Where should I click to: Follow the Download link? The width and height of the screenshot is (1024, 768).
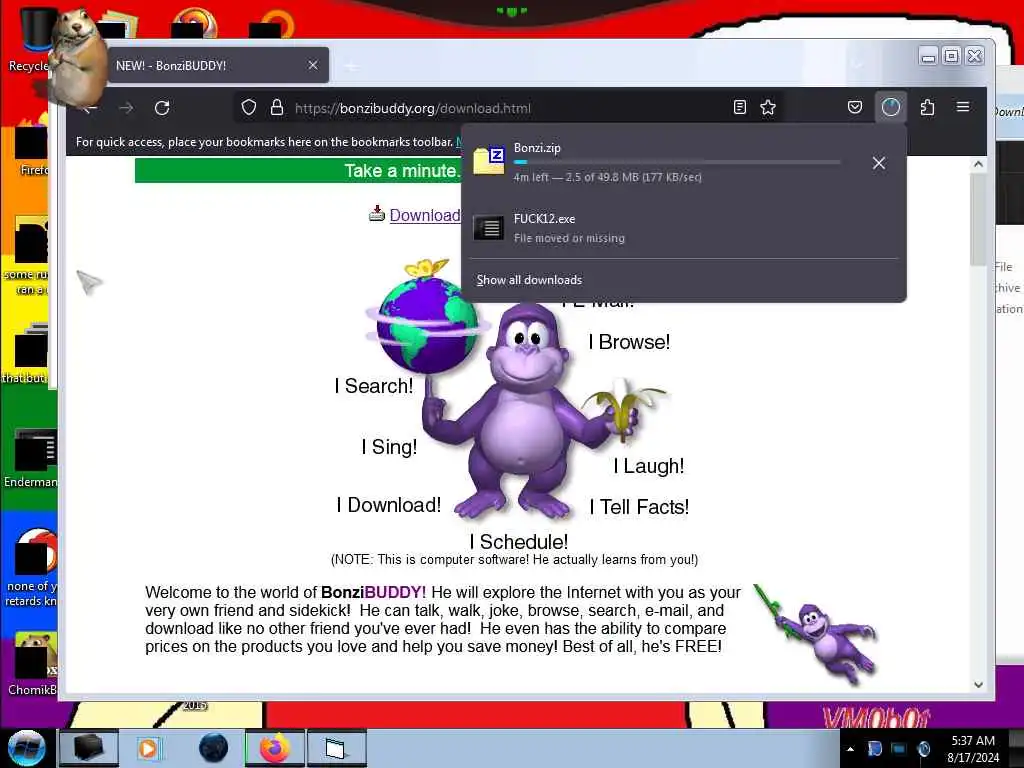point(424,216)
